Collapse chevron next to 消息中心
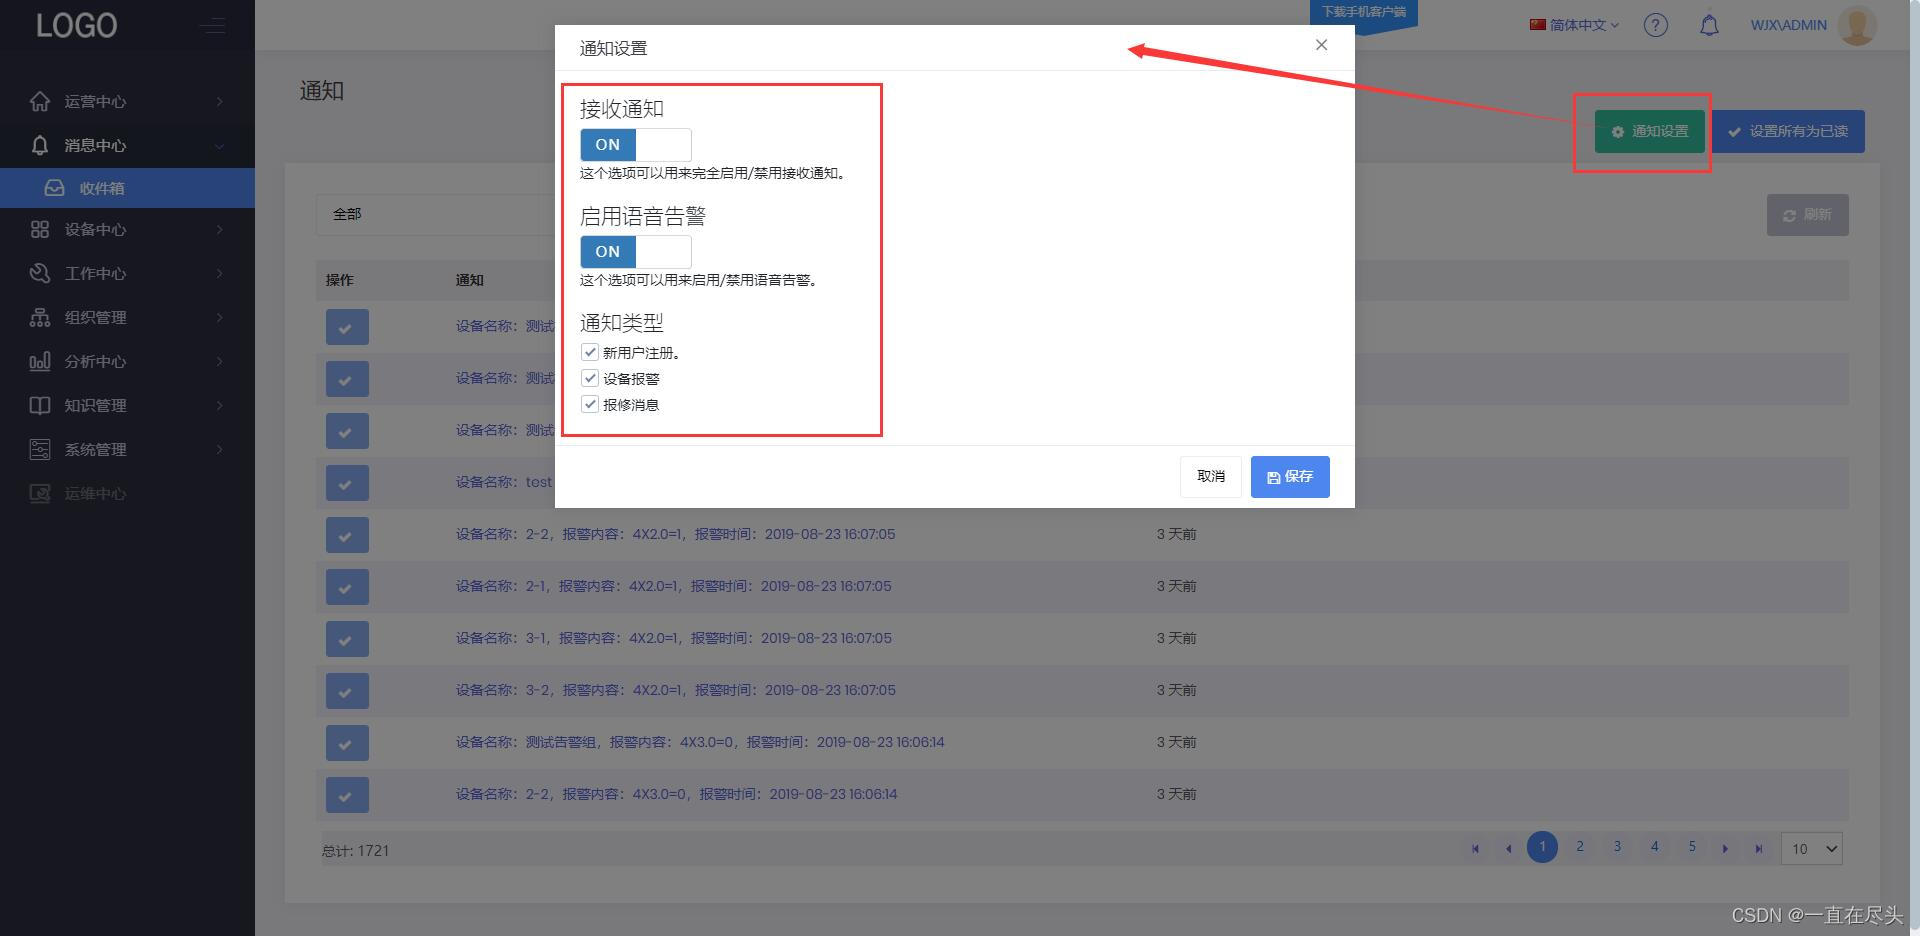This screenshot has width=1920, height=936. pyautogui.click(x=220, y=145)
